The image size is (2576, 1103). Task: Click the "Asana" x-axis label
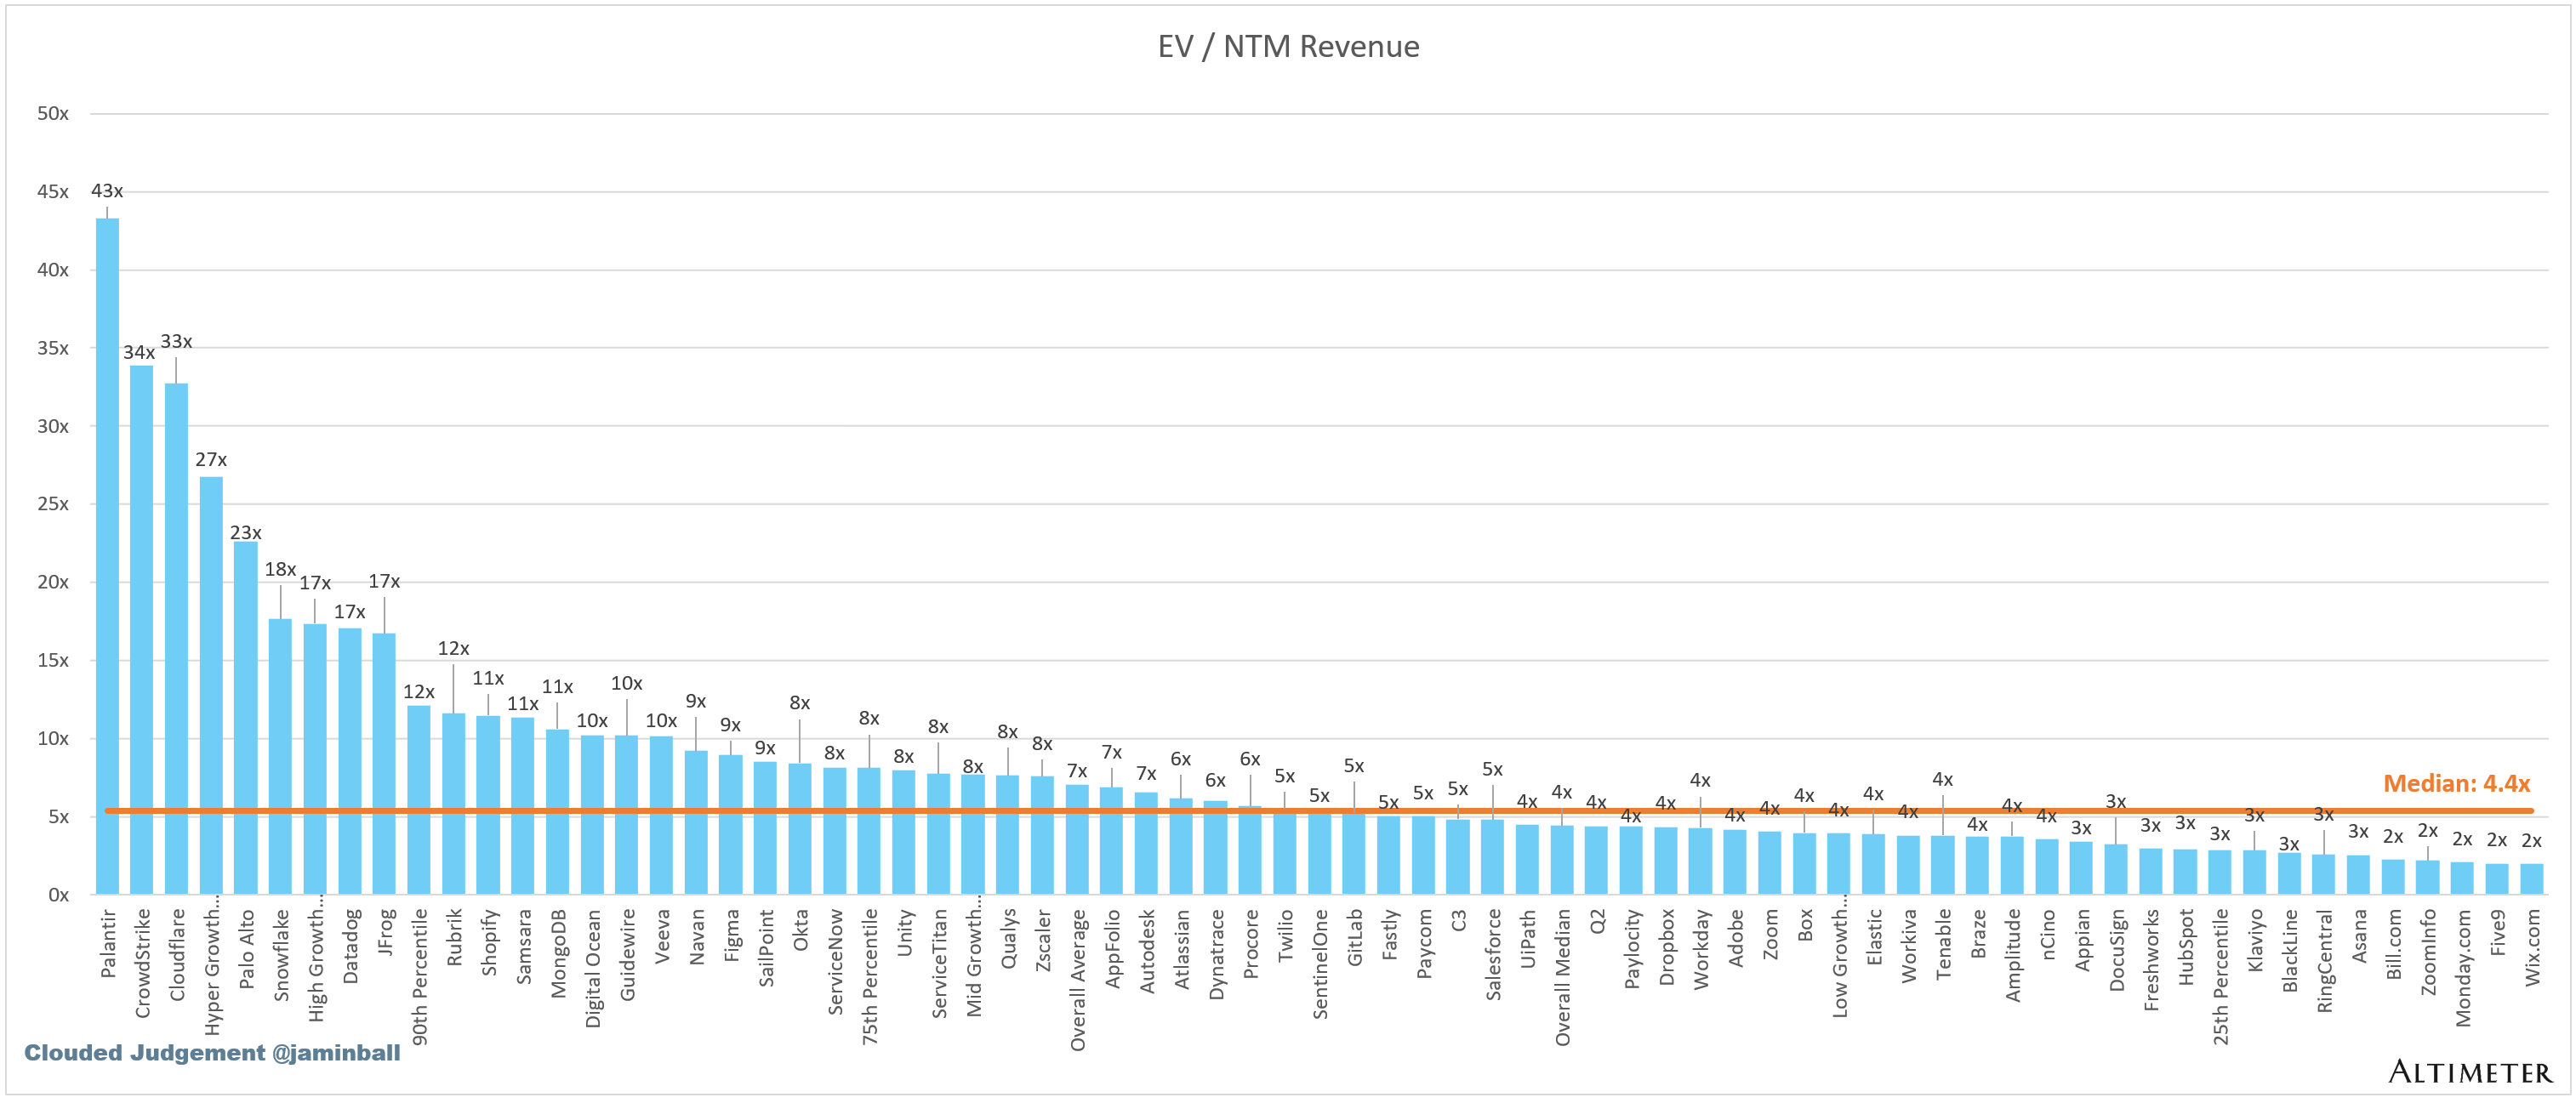coord(2360,936)
